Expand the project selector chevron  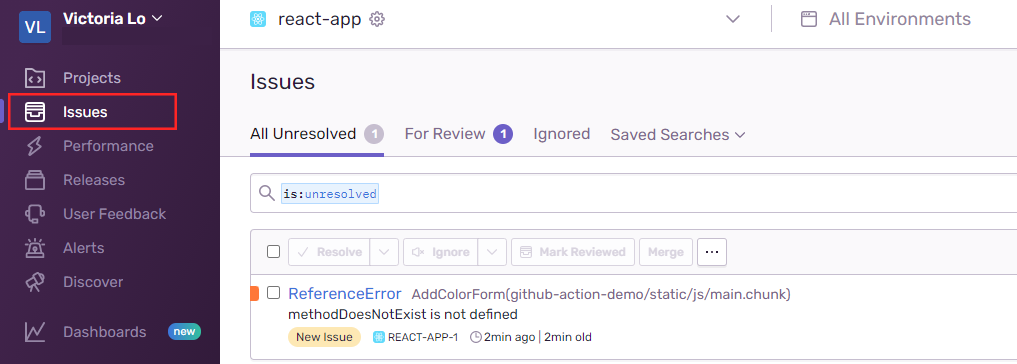[x=733, y=19]
